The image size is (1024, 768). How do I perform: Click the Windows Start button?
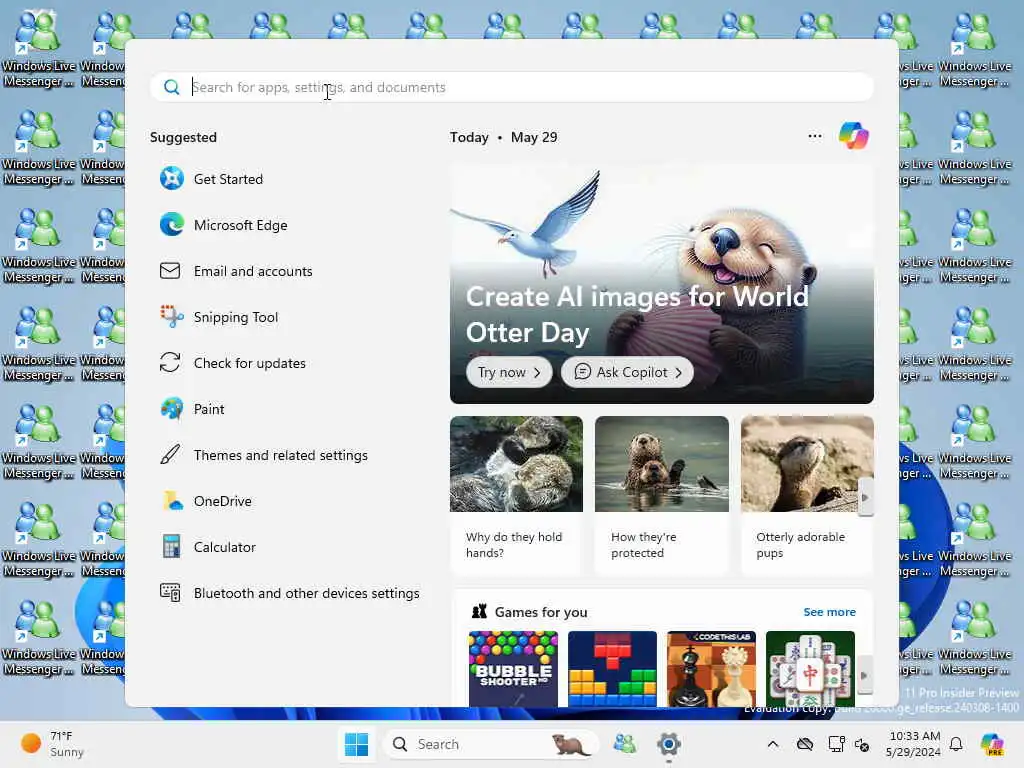click(x=357, y=744)
